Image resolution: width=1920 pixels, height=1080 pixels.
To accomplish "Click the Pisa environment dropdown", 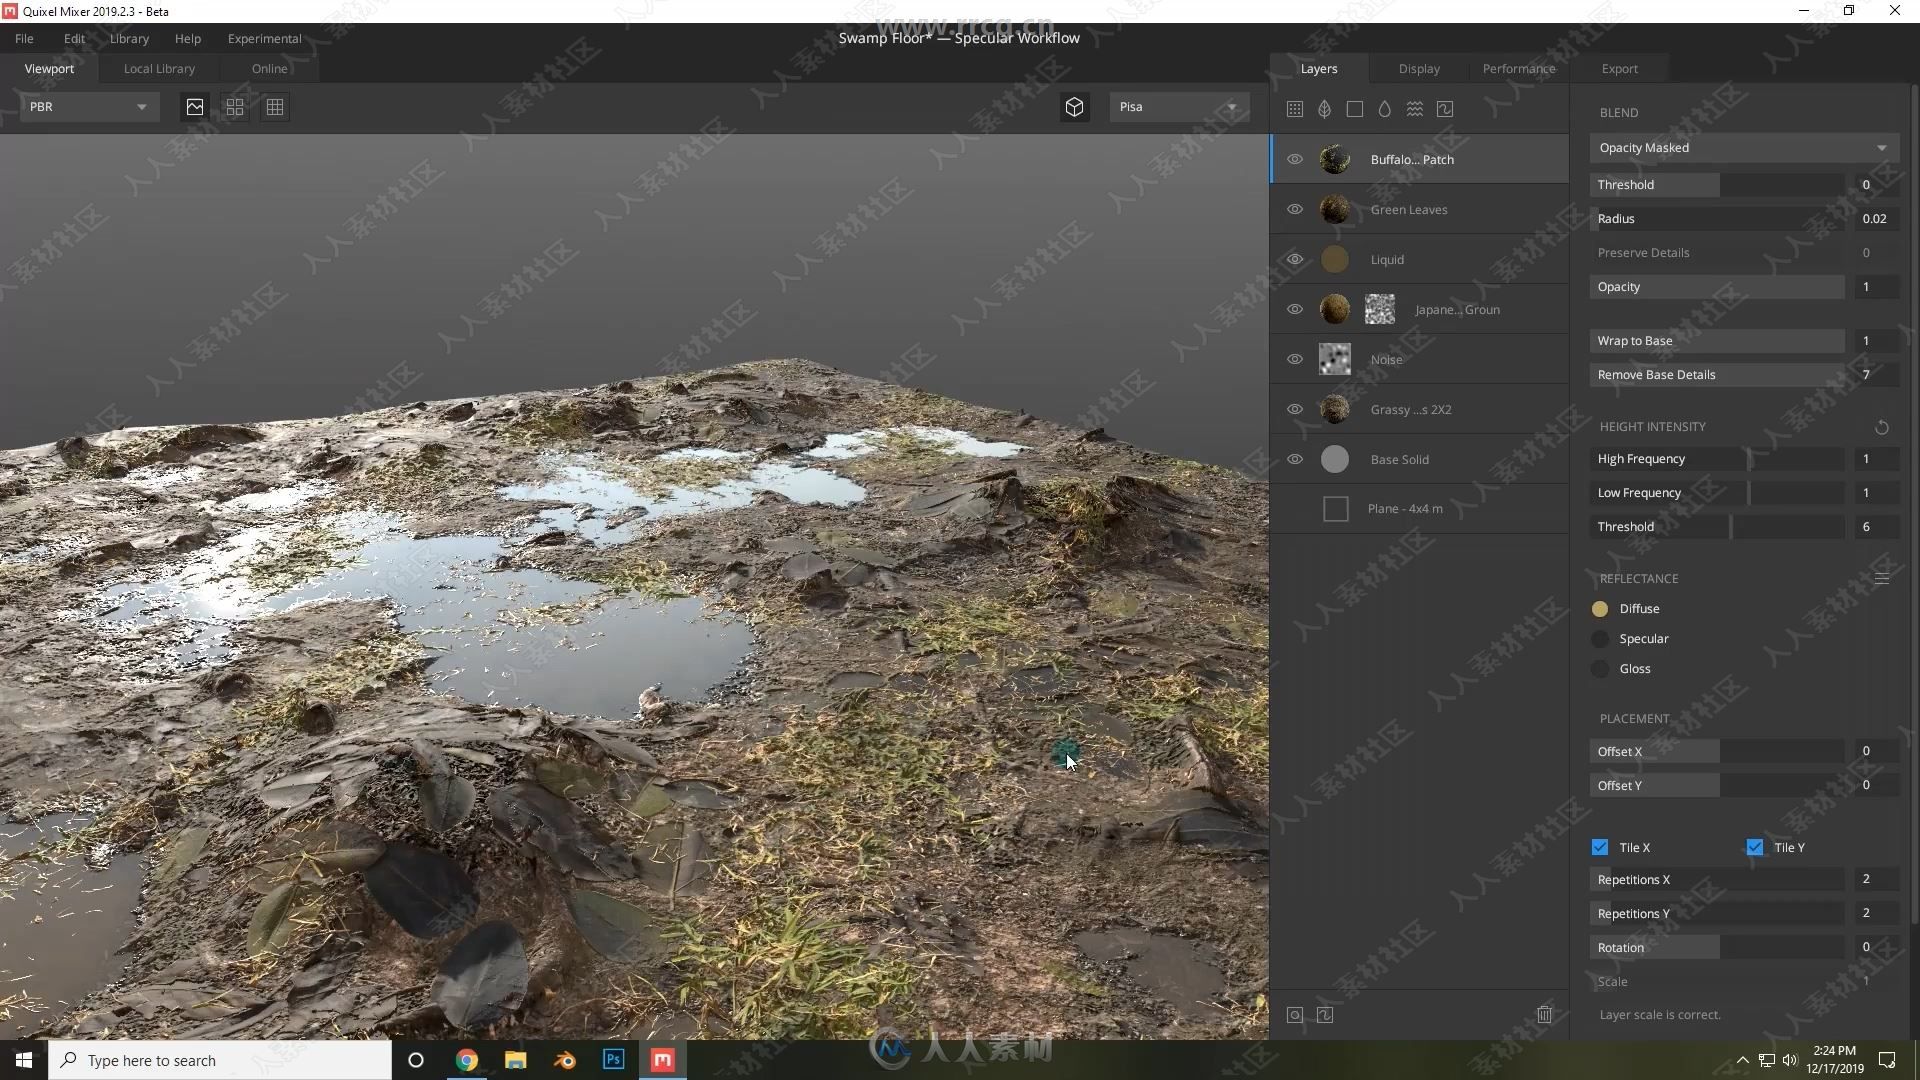I will tap(1176, 105).
